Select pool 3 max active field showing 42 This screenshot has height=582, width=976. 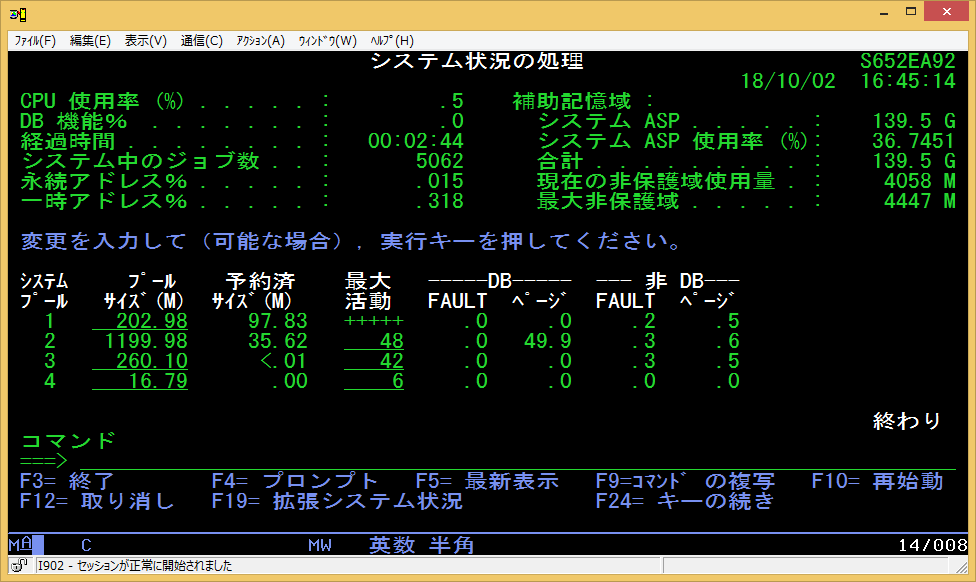point(374,361)
